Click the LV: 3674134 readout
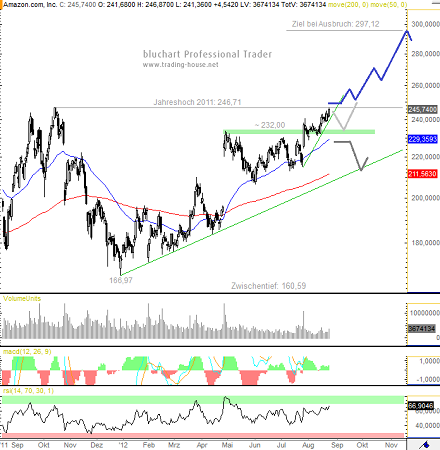 (260, 5)
